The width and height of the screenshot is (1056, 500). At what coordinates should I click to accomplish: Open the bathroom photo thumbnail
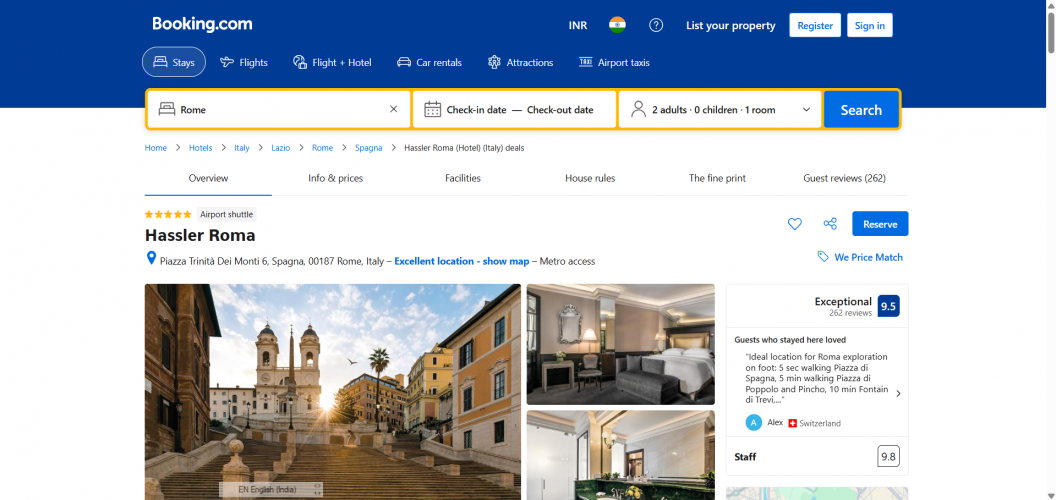click(x=620, y=455)
